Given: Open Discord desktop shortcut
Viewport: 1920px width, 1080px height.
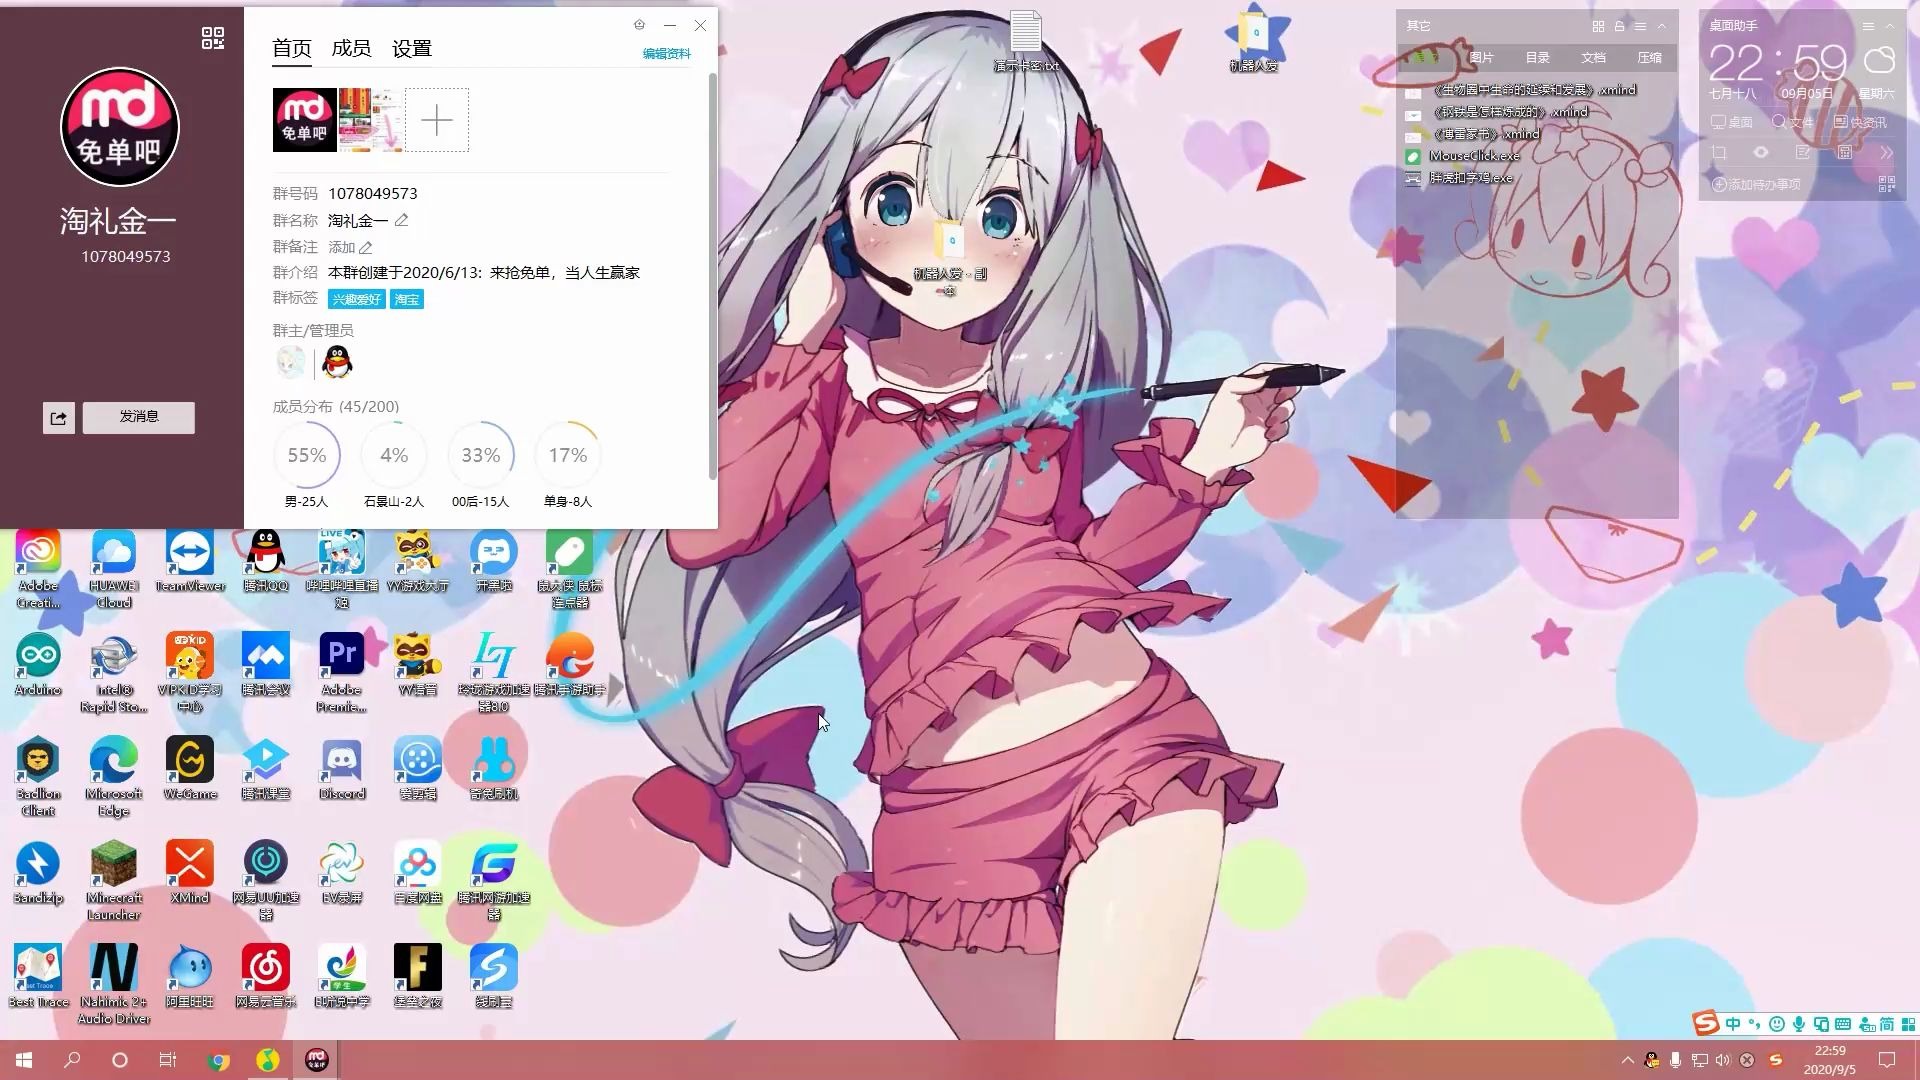Looking at the screenshot, I should click(x=342, y=770).
